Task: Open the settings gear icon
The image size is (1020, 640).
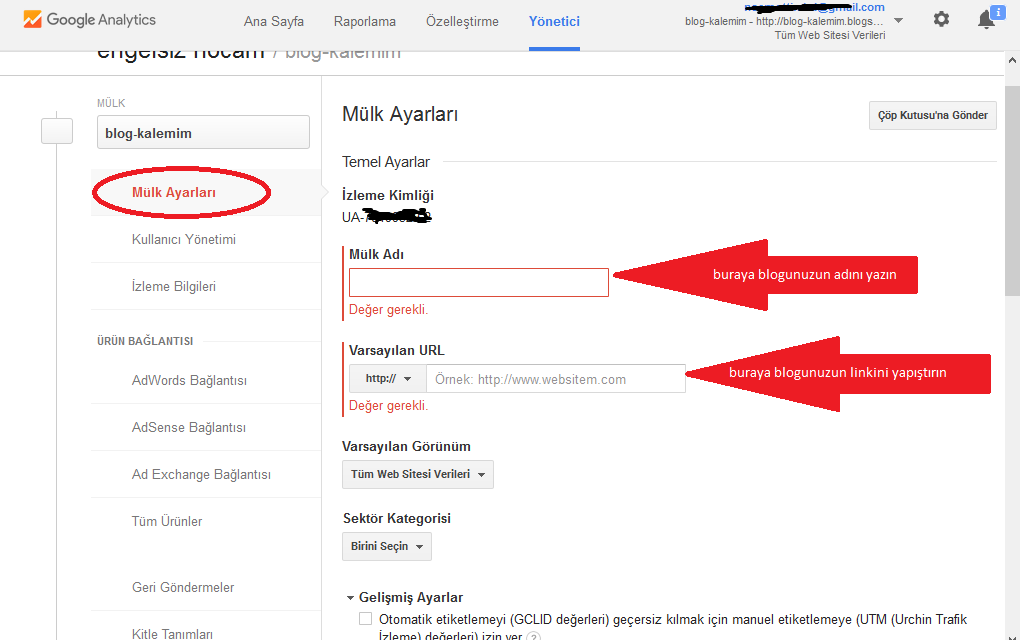Action: coord(941,20)
